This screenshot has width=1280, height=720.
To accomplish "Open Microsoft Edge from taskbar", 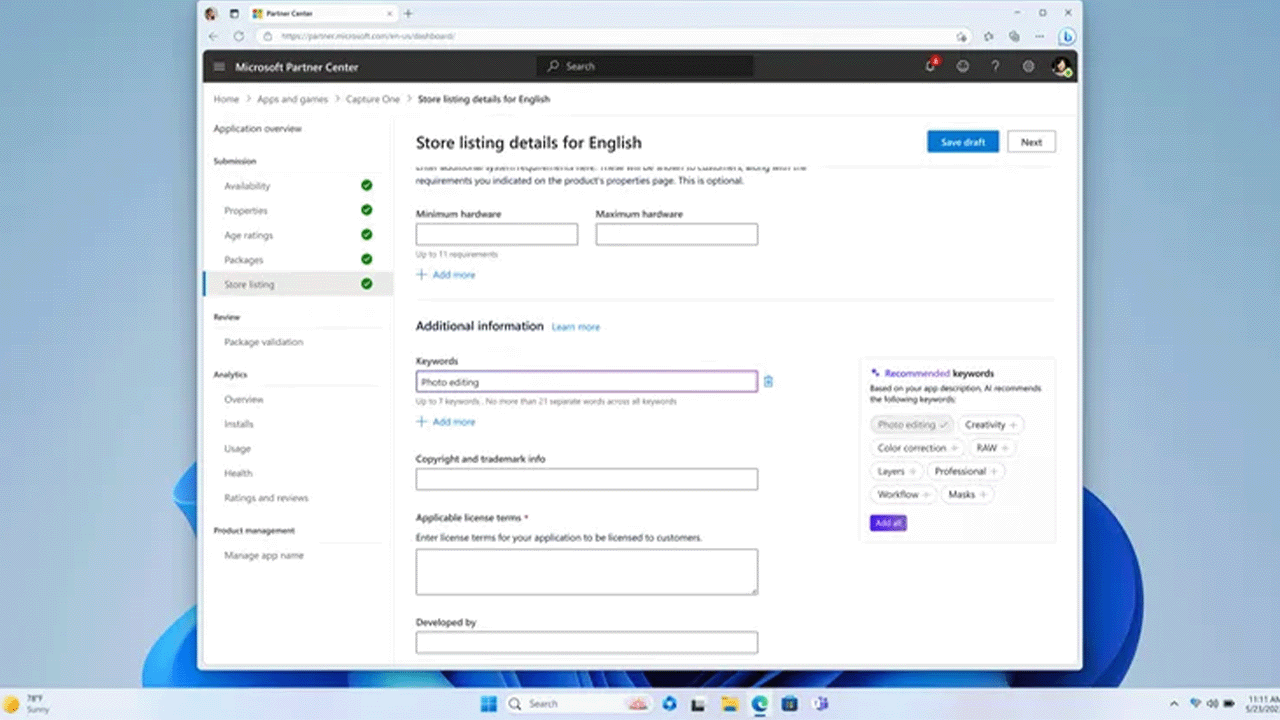I will (760, 704).
